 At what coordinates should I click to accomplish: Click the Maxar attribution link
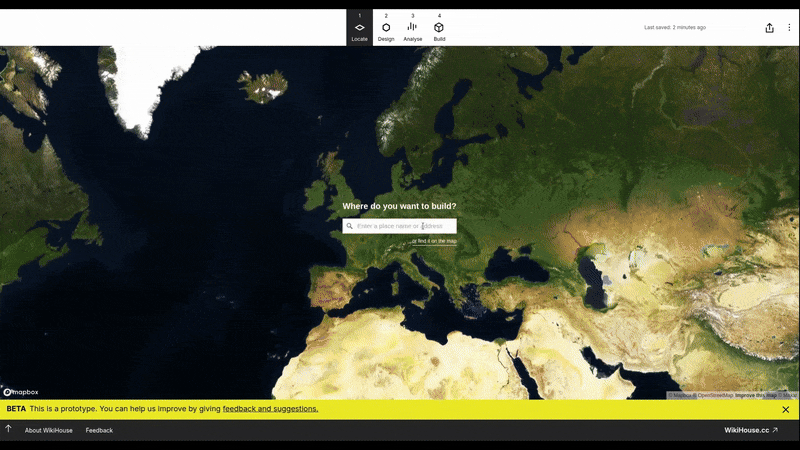[x=789, y=395]
